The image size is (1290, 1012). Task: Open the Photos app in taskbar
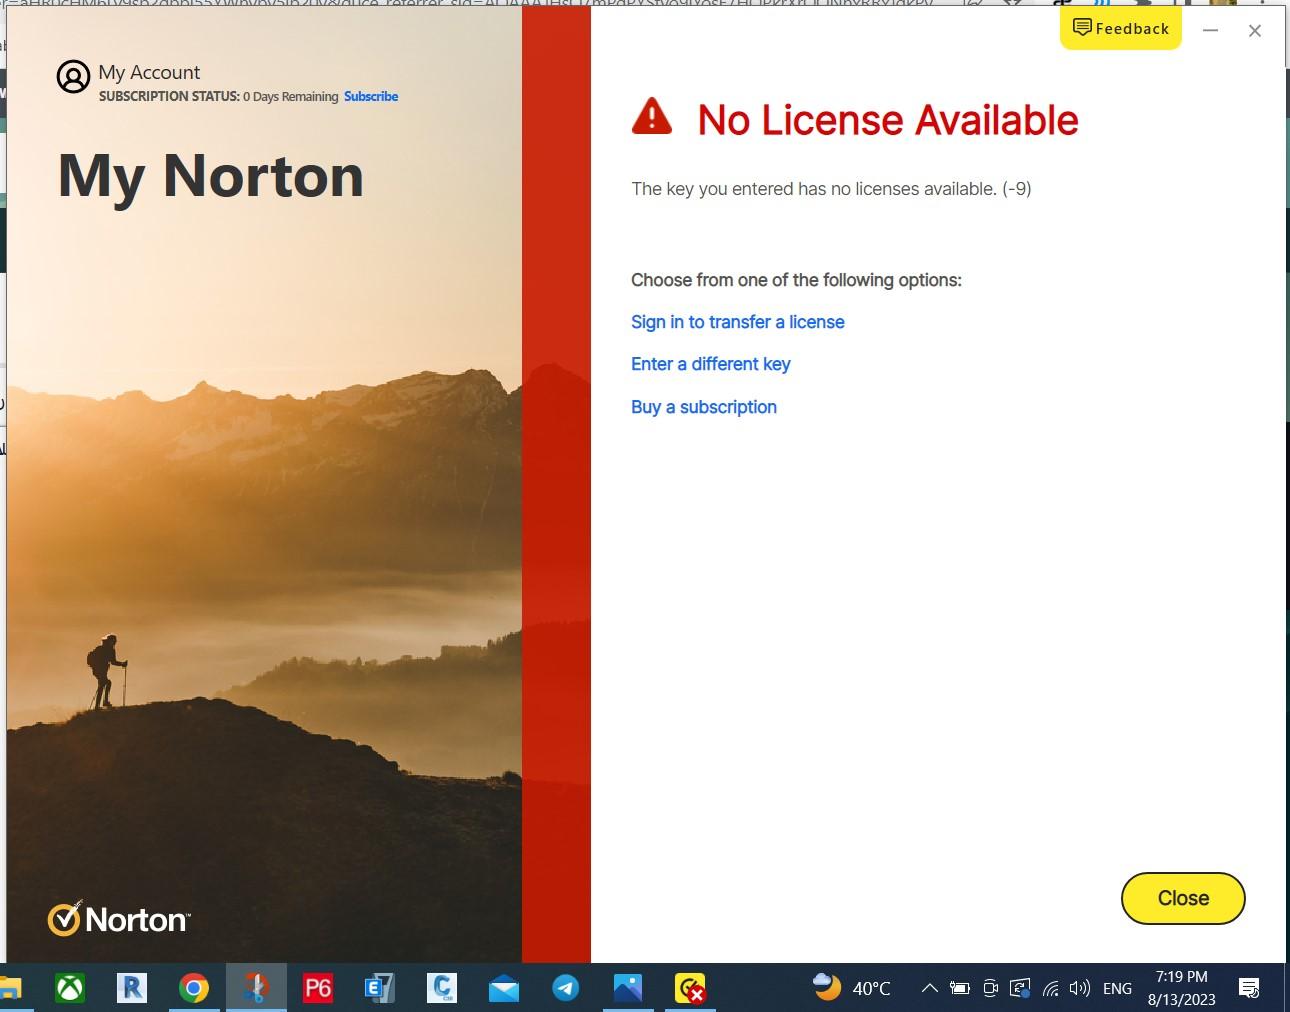[627, 988]
